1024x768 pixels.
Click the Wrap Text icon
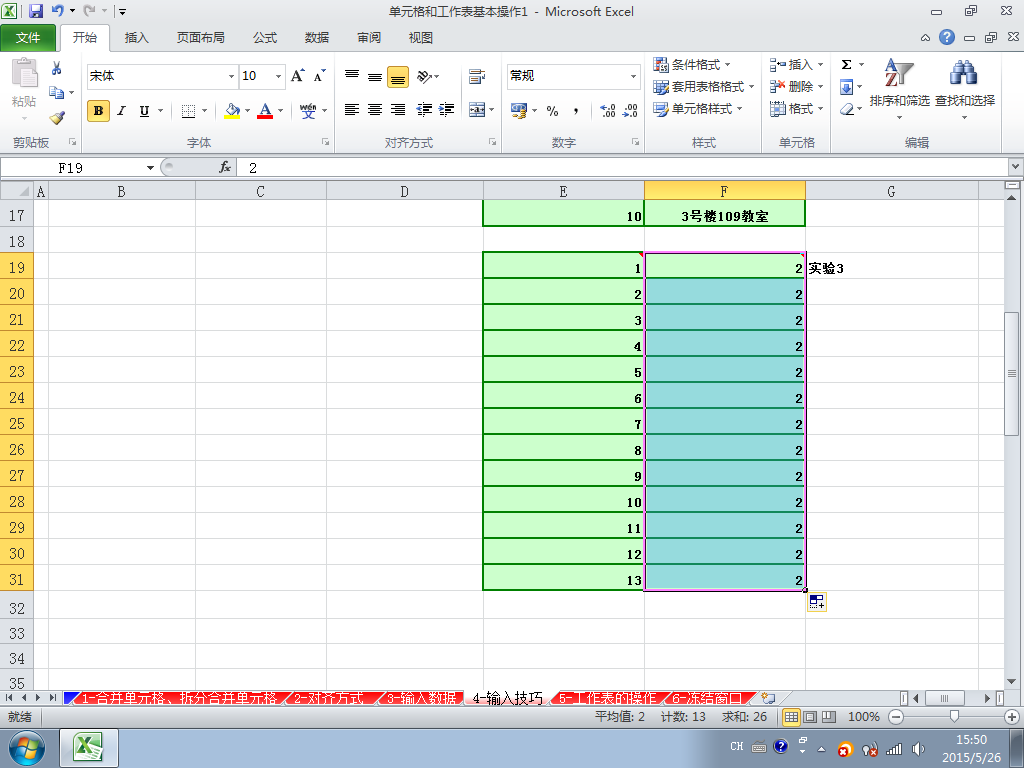pos(477,76)
